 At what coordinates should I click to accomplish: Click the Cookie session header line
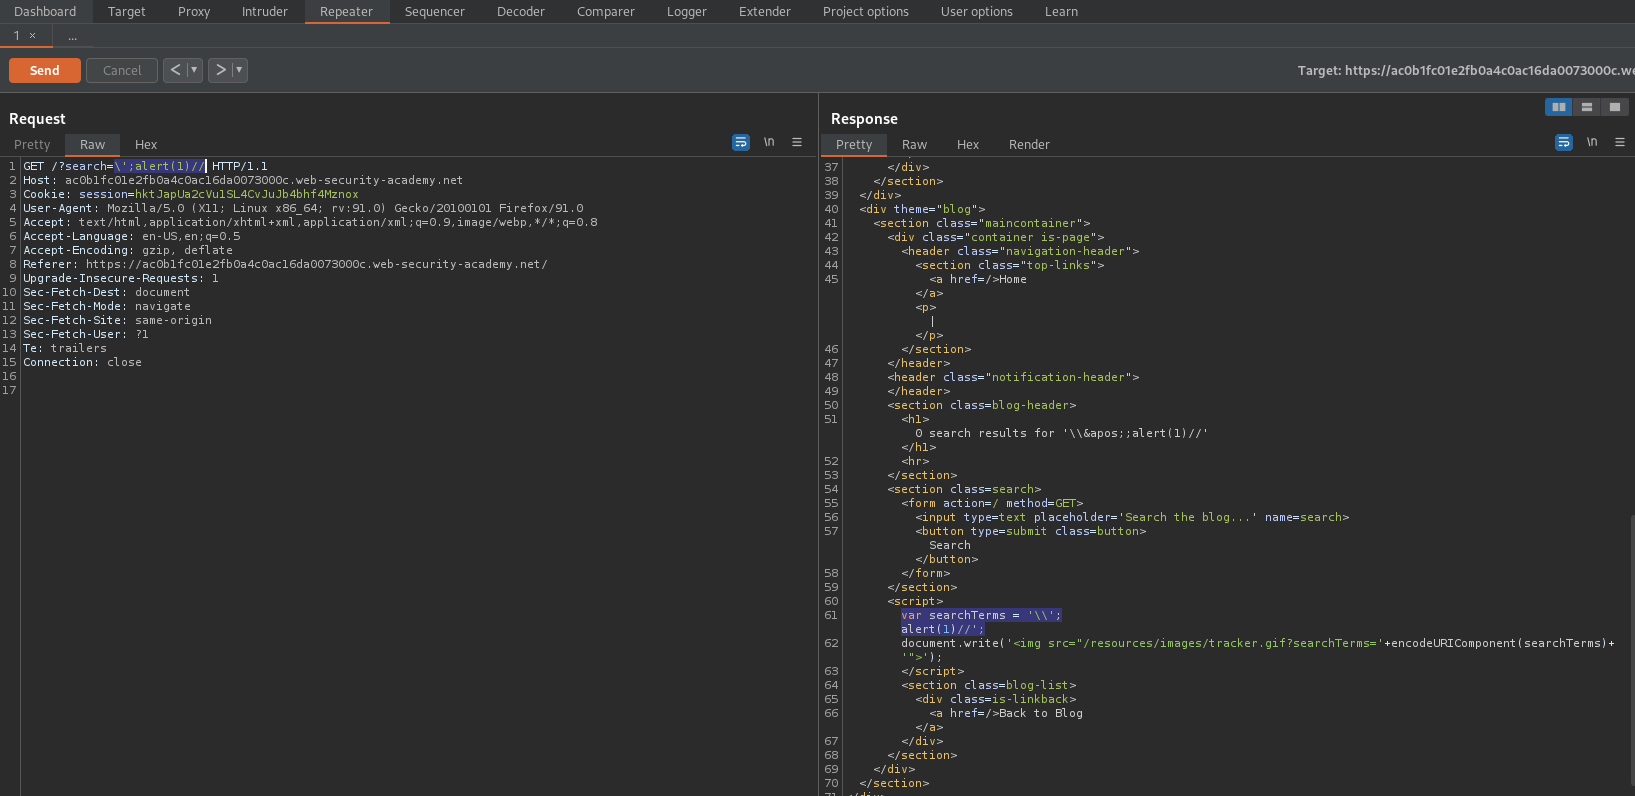point(191,195)
